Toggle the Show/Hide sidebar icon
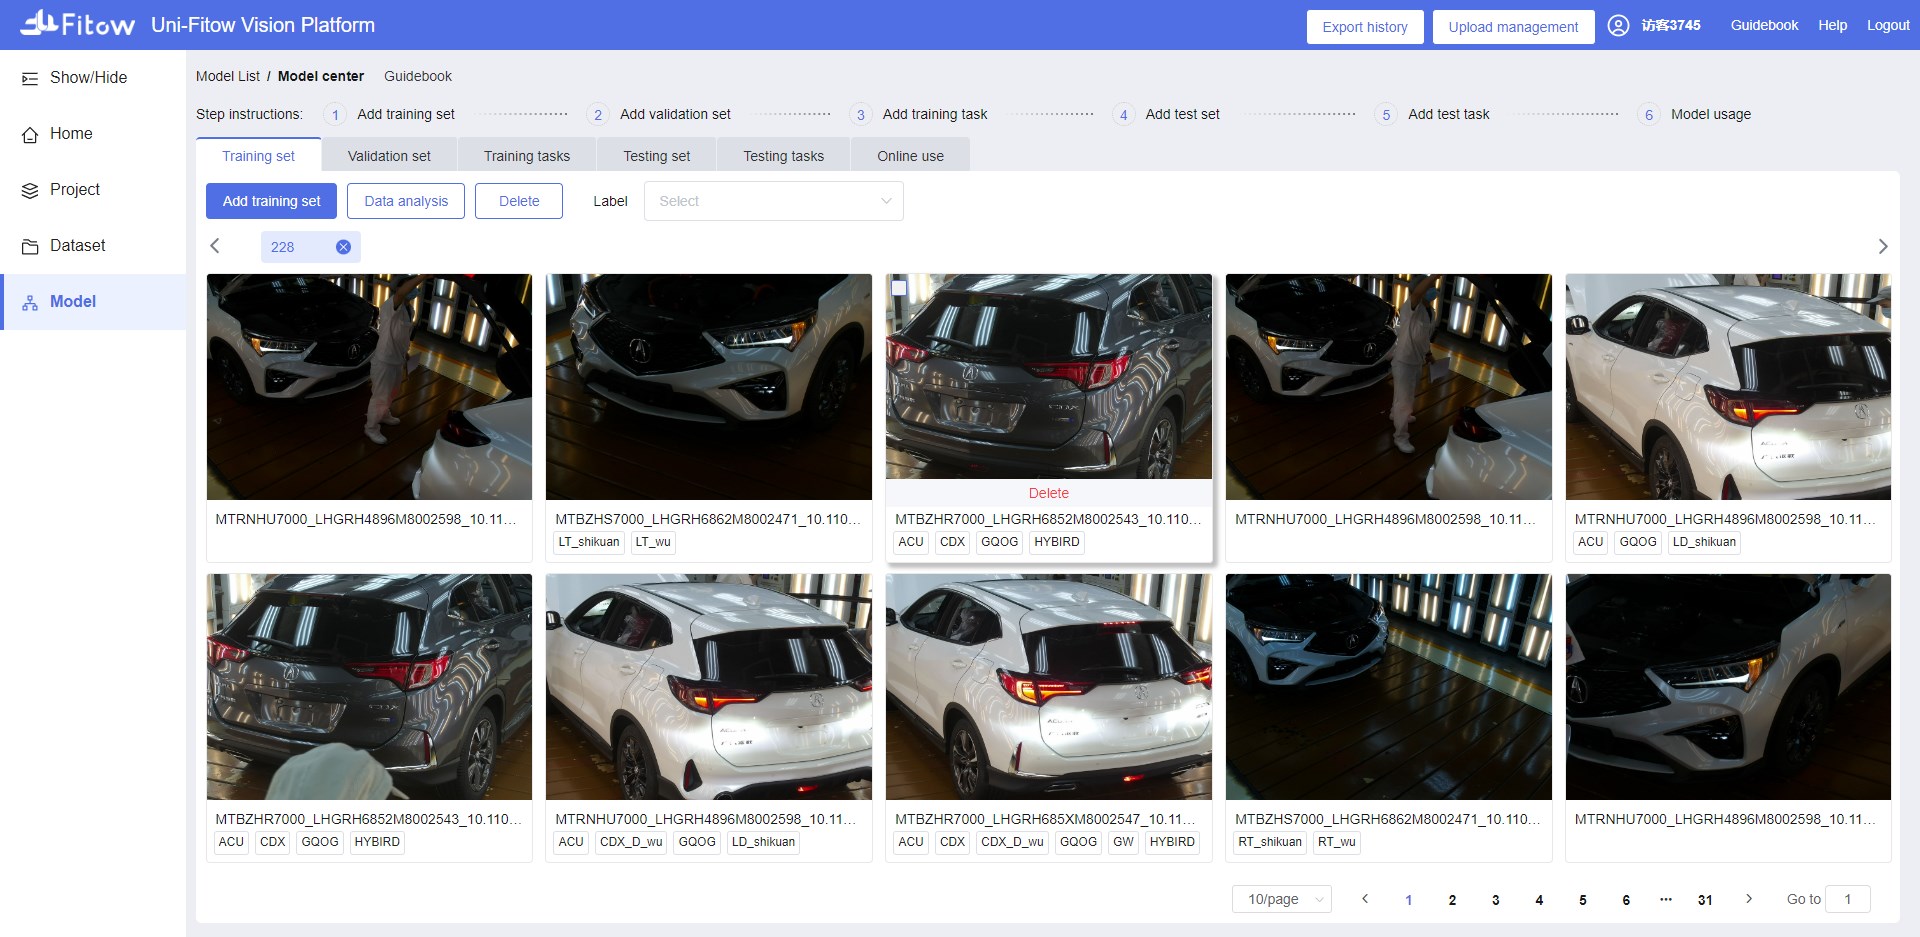Viewport: 1920px width, 937px height. coord(30,78)
